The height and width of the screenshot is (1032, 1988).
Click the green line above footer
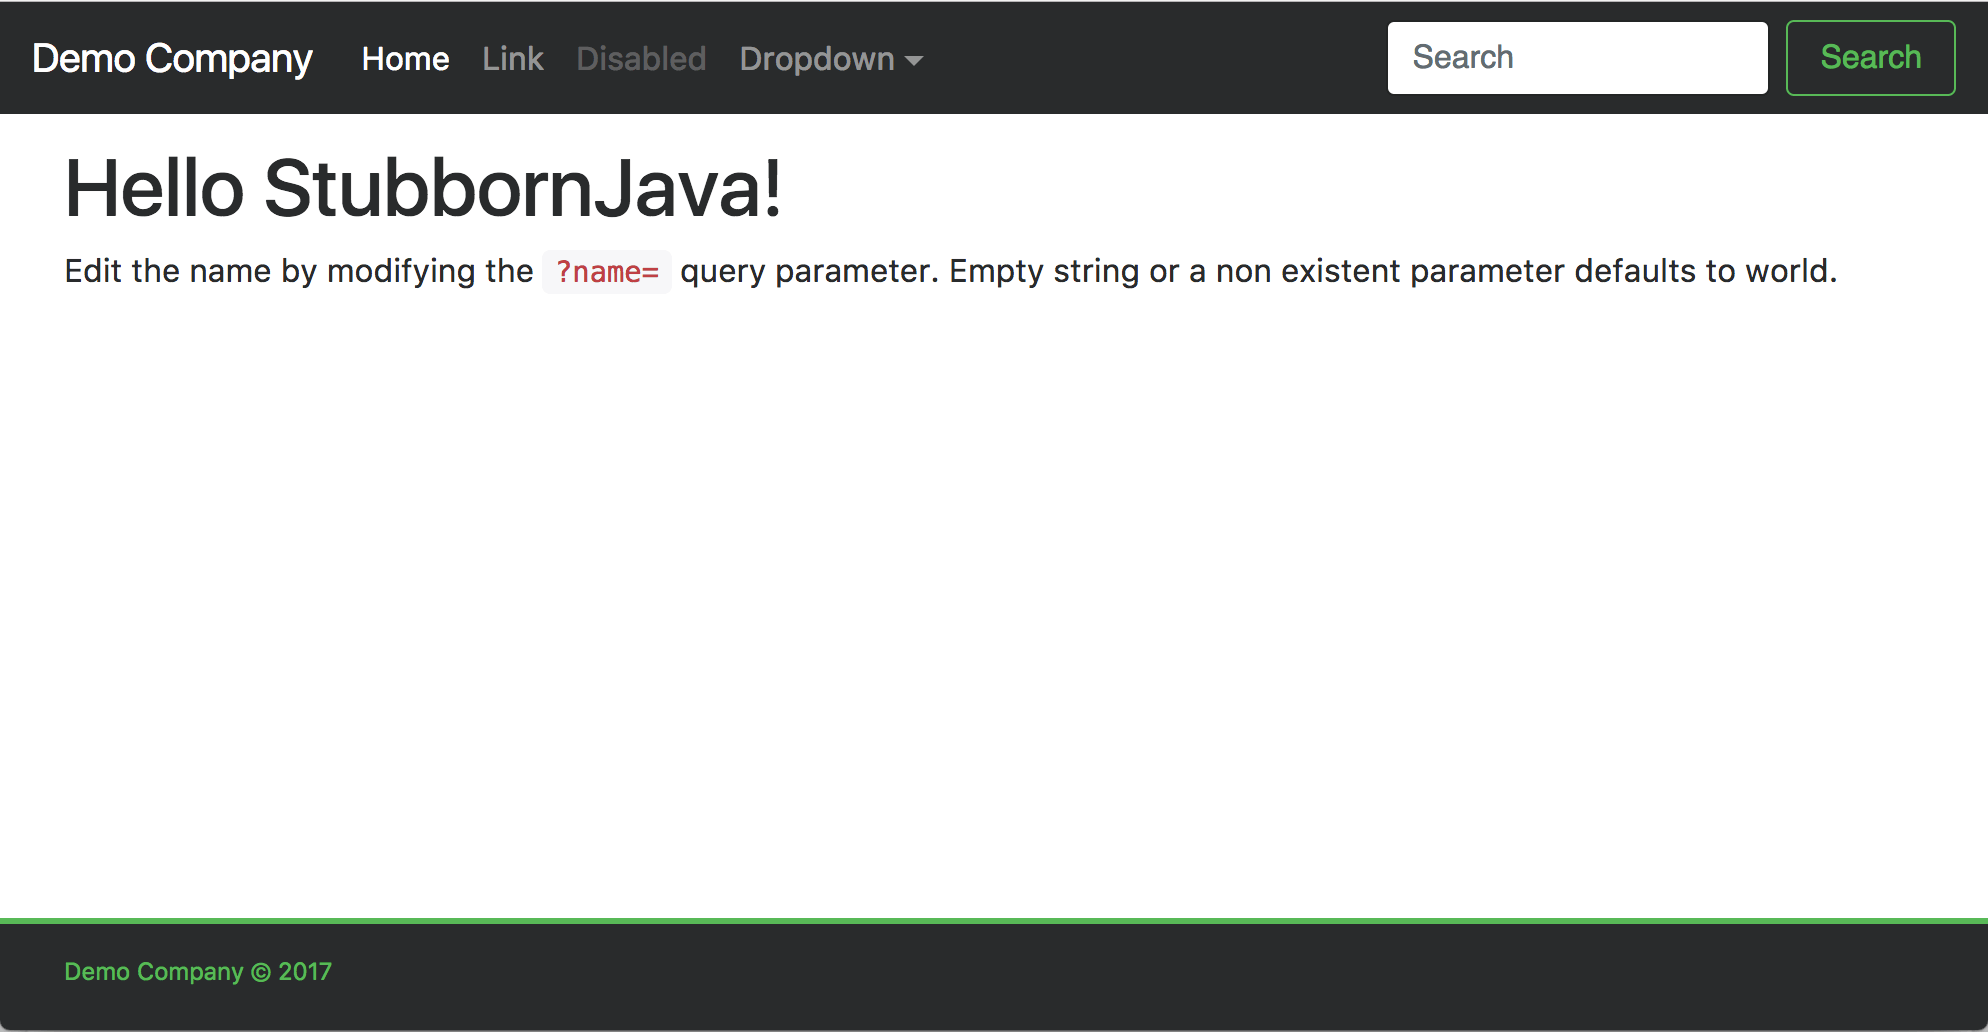tap(994, 921)
